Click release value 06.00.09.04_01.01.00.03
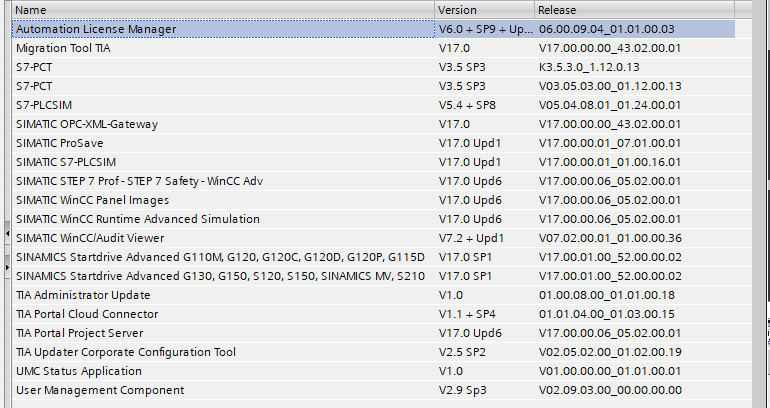The width and height of the screenshot is (770, 408). [606, 29]
